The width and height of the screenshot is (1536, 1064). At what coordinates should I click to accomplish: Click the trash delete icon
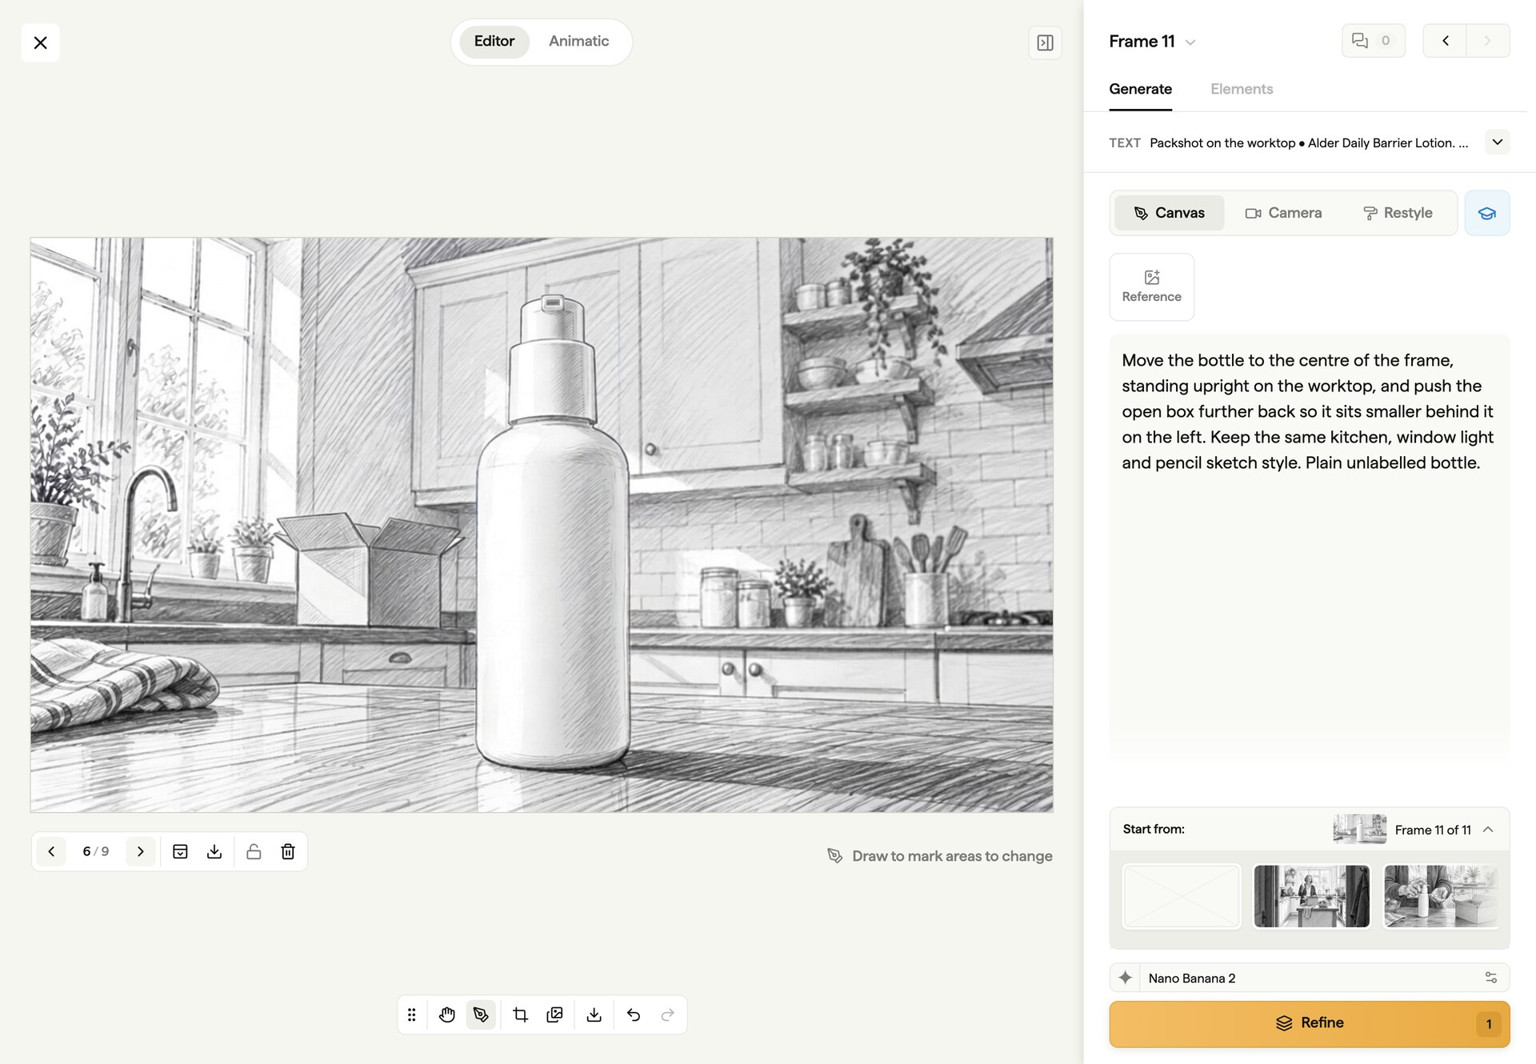pos(288,852)
